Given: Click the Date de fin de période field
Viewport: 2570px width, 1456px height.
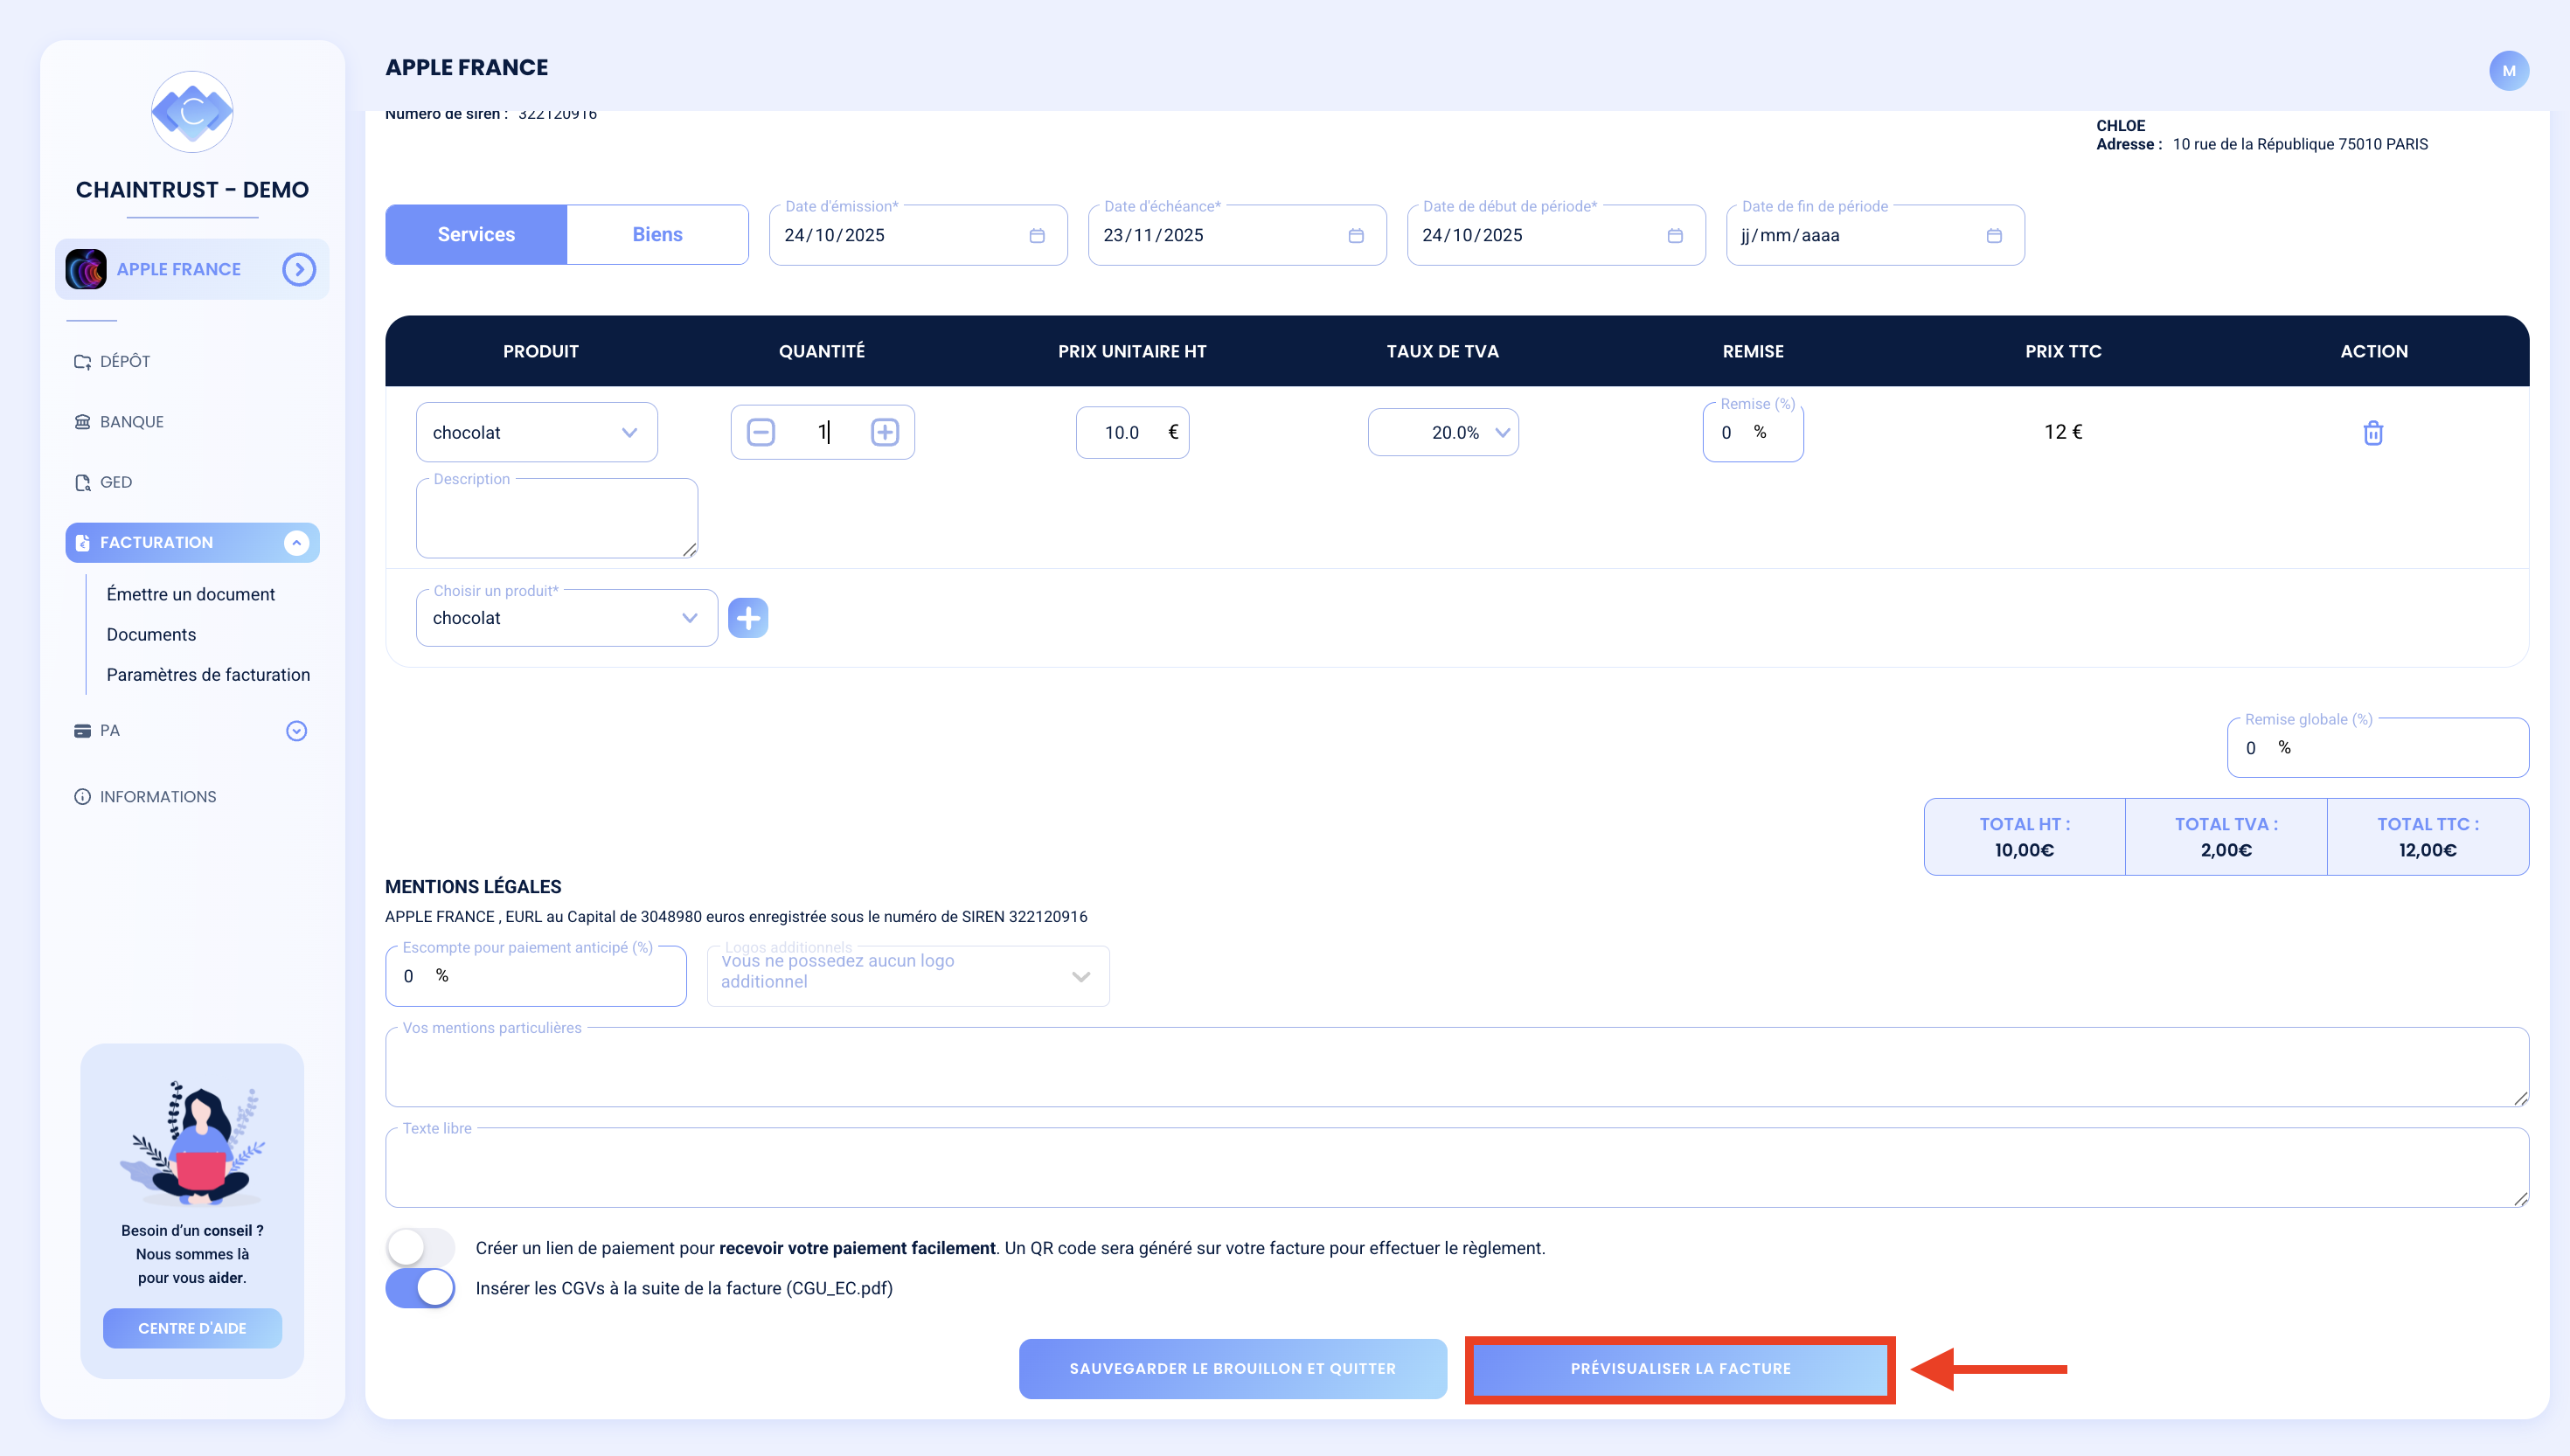Looking at the screenshot, I should 1875,235.
